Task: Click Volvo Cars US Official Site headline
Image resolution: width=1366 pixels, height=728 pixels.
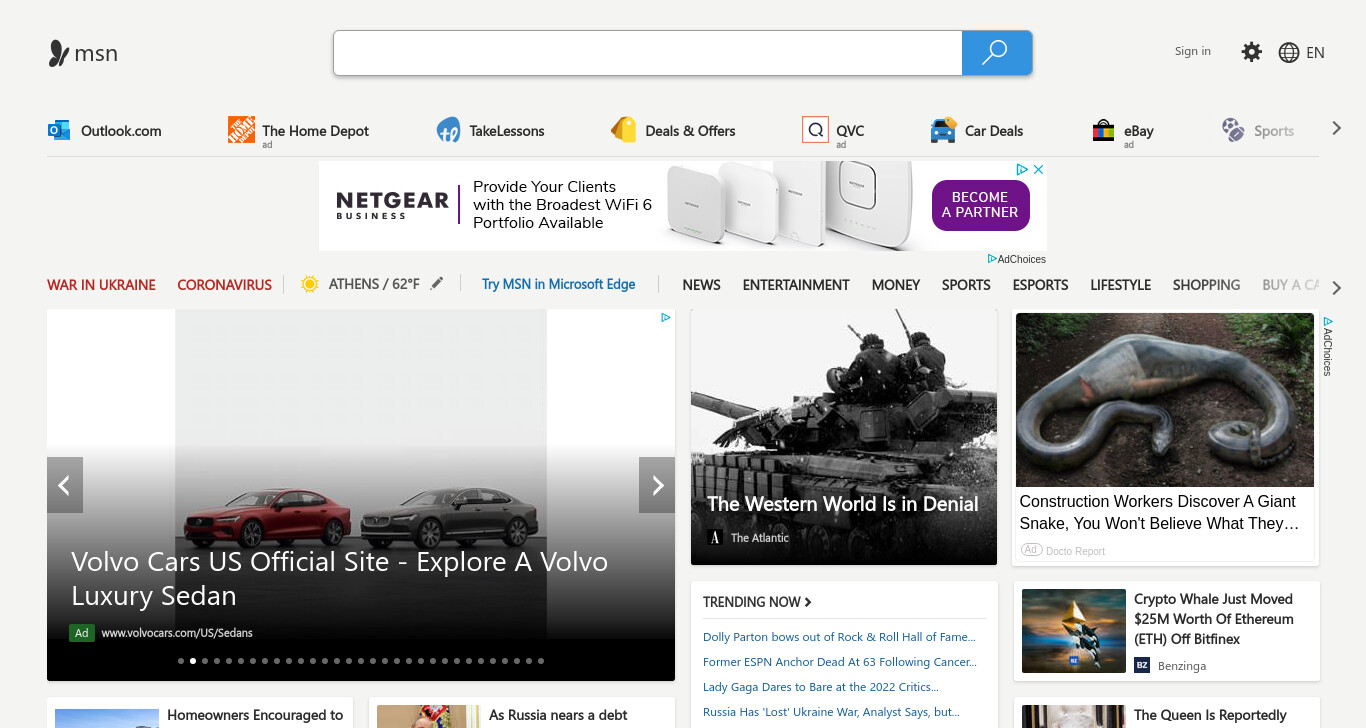Action: (x=339, y=578)
